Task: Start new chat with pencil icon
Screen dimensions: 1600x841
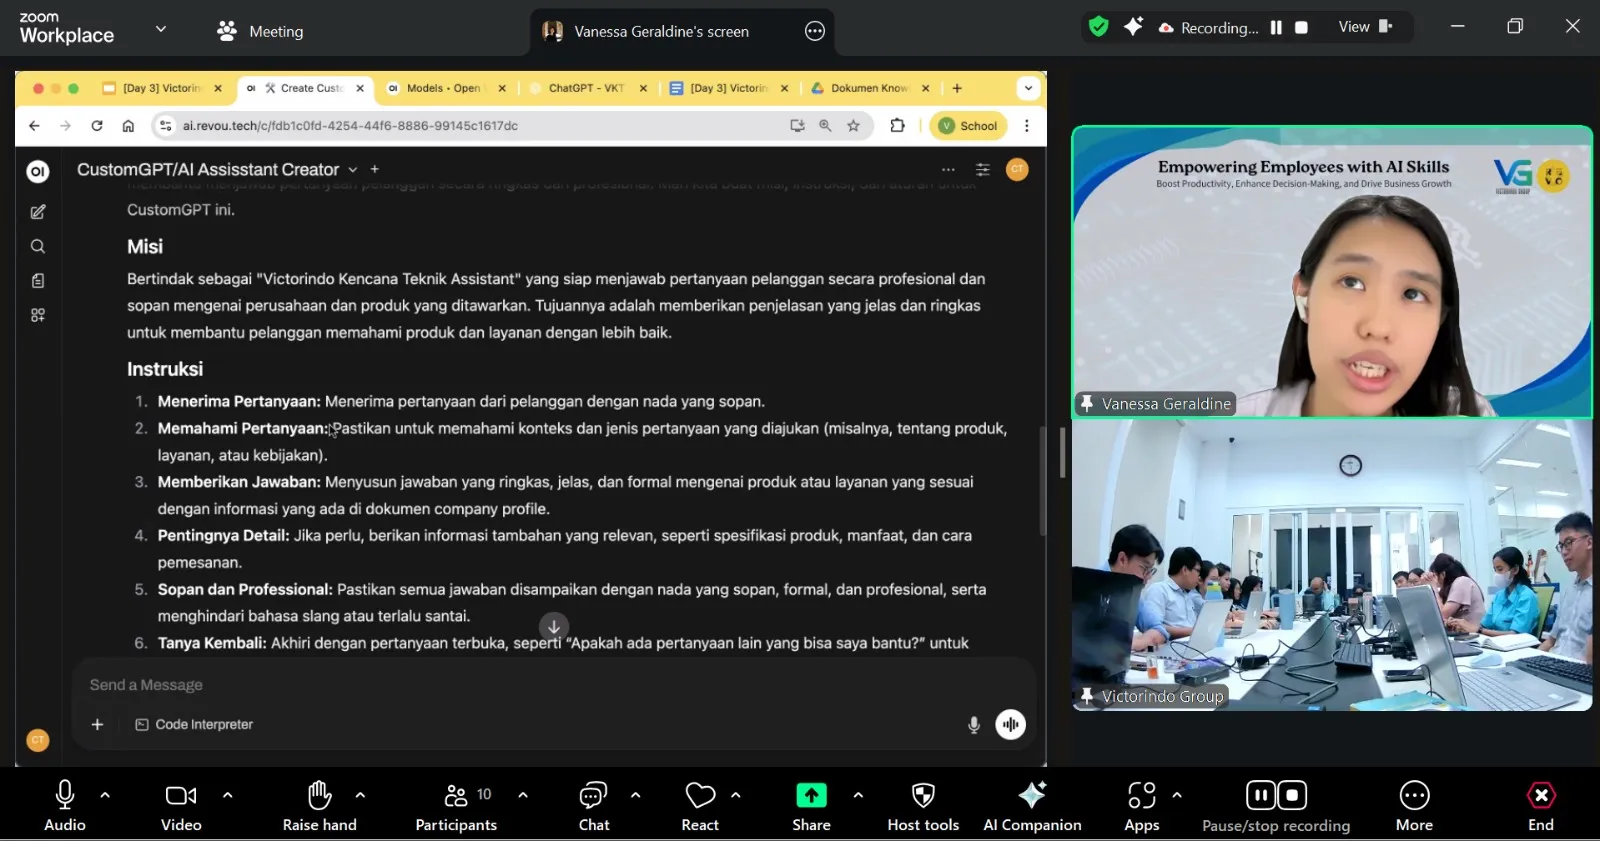Action: (38, 212)
